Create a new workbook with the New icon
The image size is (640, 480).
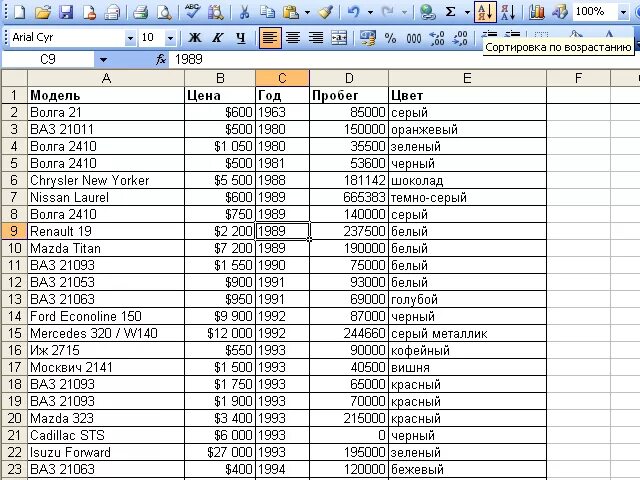pos(19,12)
